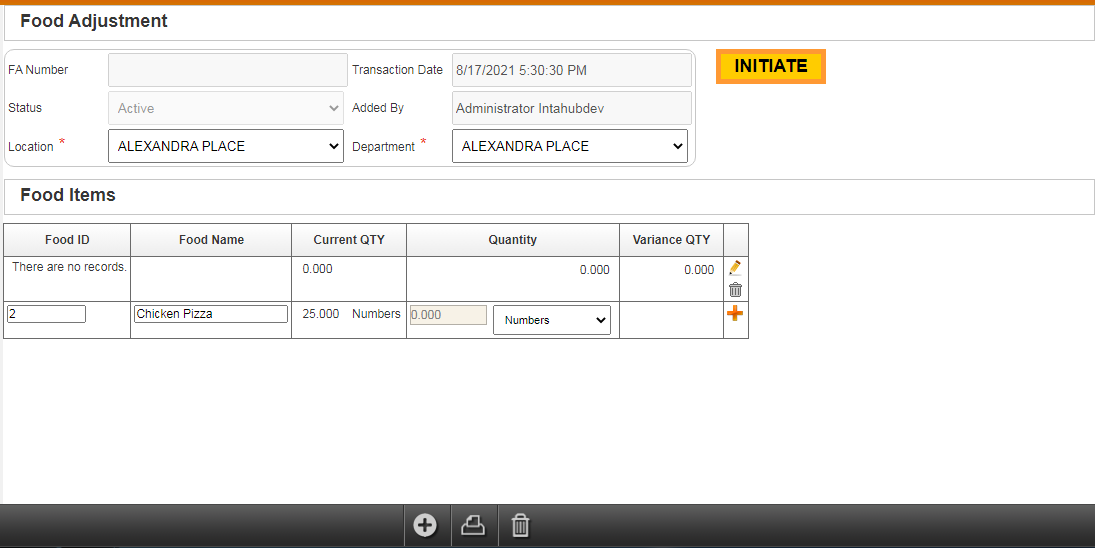
Task: Open the Location dropdown
Action: pyautogui.click(x=226, y=146)
